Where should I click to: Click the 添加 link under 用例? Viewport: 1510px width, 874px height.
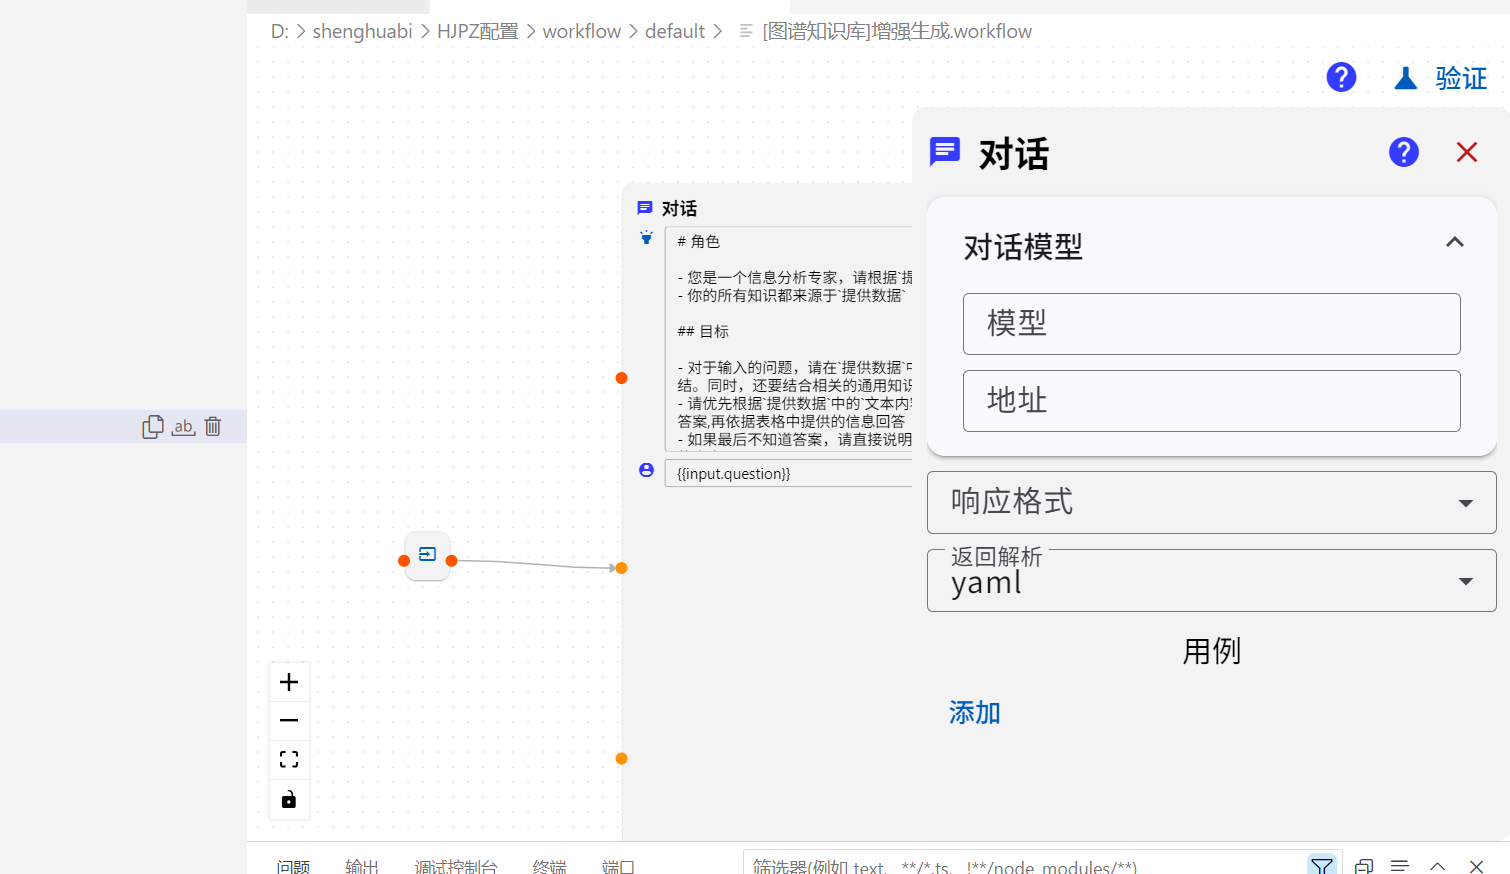click(974, 713)
